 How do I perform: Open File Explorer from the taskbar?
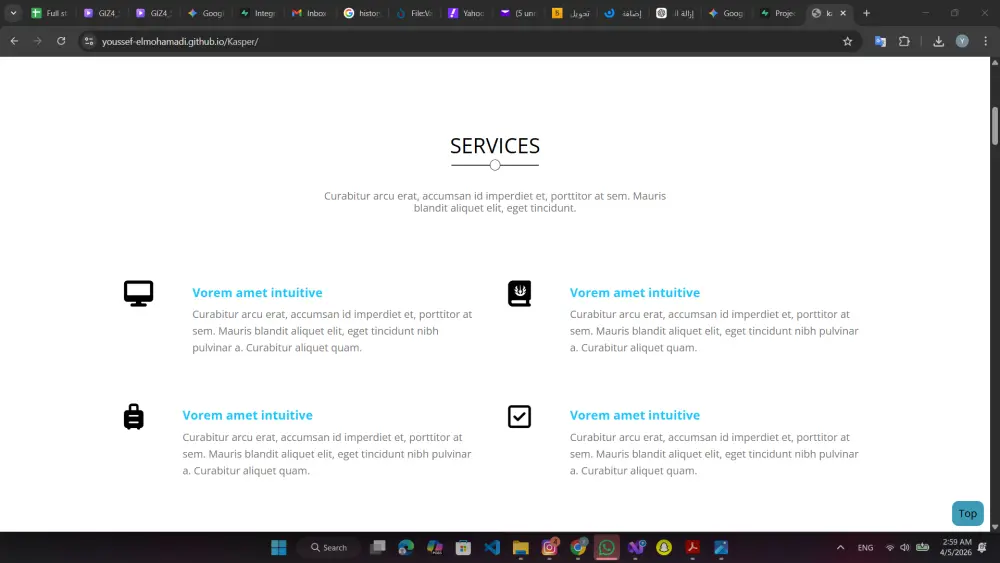[x=520, y=548]
